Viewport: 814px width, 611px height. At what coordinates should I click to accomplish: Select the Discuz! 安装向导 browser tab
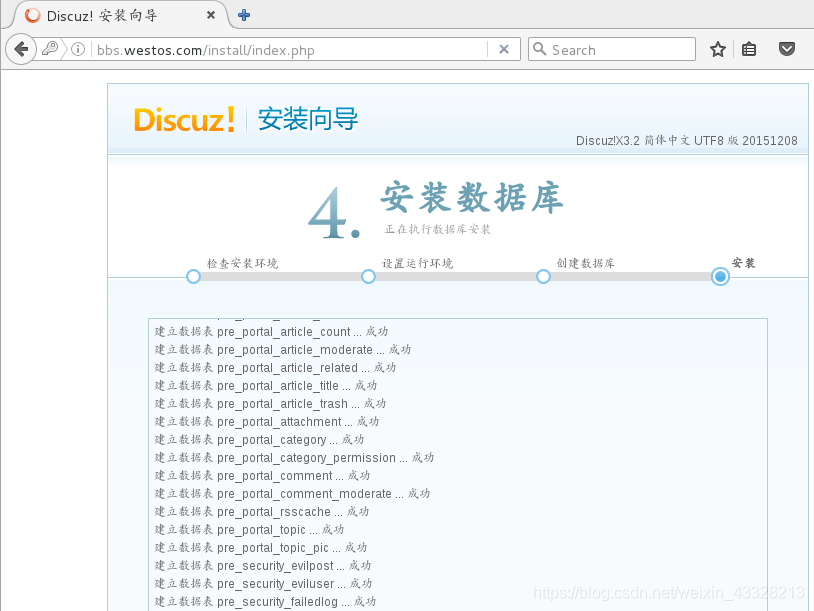119,15
